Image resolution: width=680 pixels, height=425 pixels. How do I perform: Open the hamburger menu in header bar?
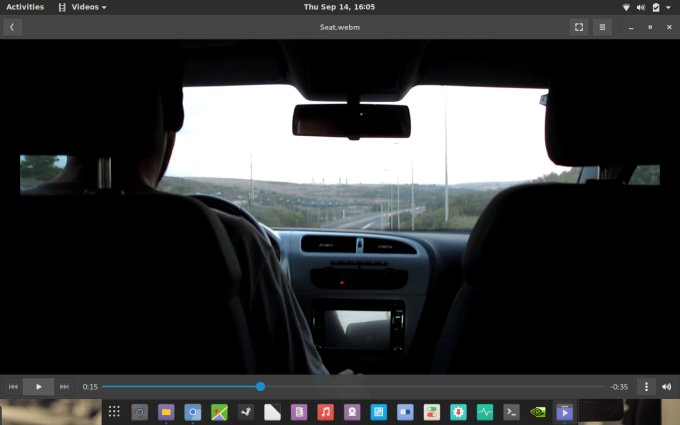click(602, 27)
